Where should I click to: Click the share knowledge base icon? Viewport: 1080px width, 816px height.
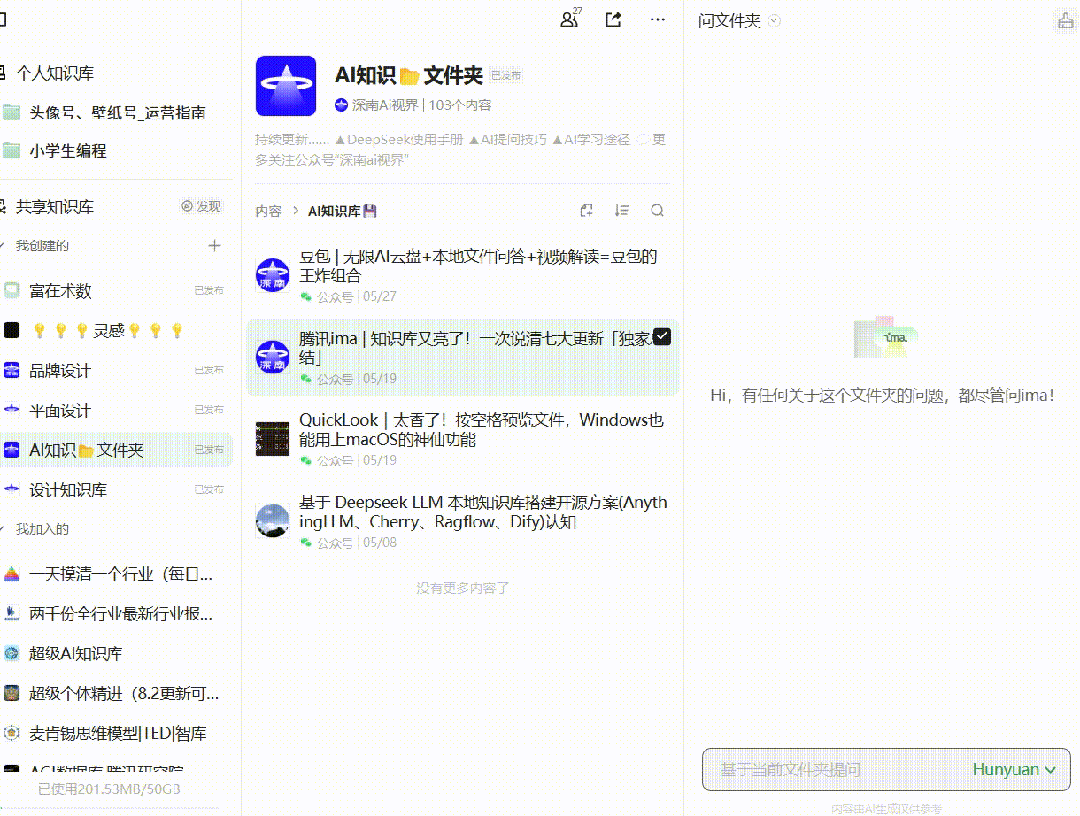click(x=613, y=19)
